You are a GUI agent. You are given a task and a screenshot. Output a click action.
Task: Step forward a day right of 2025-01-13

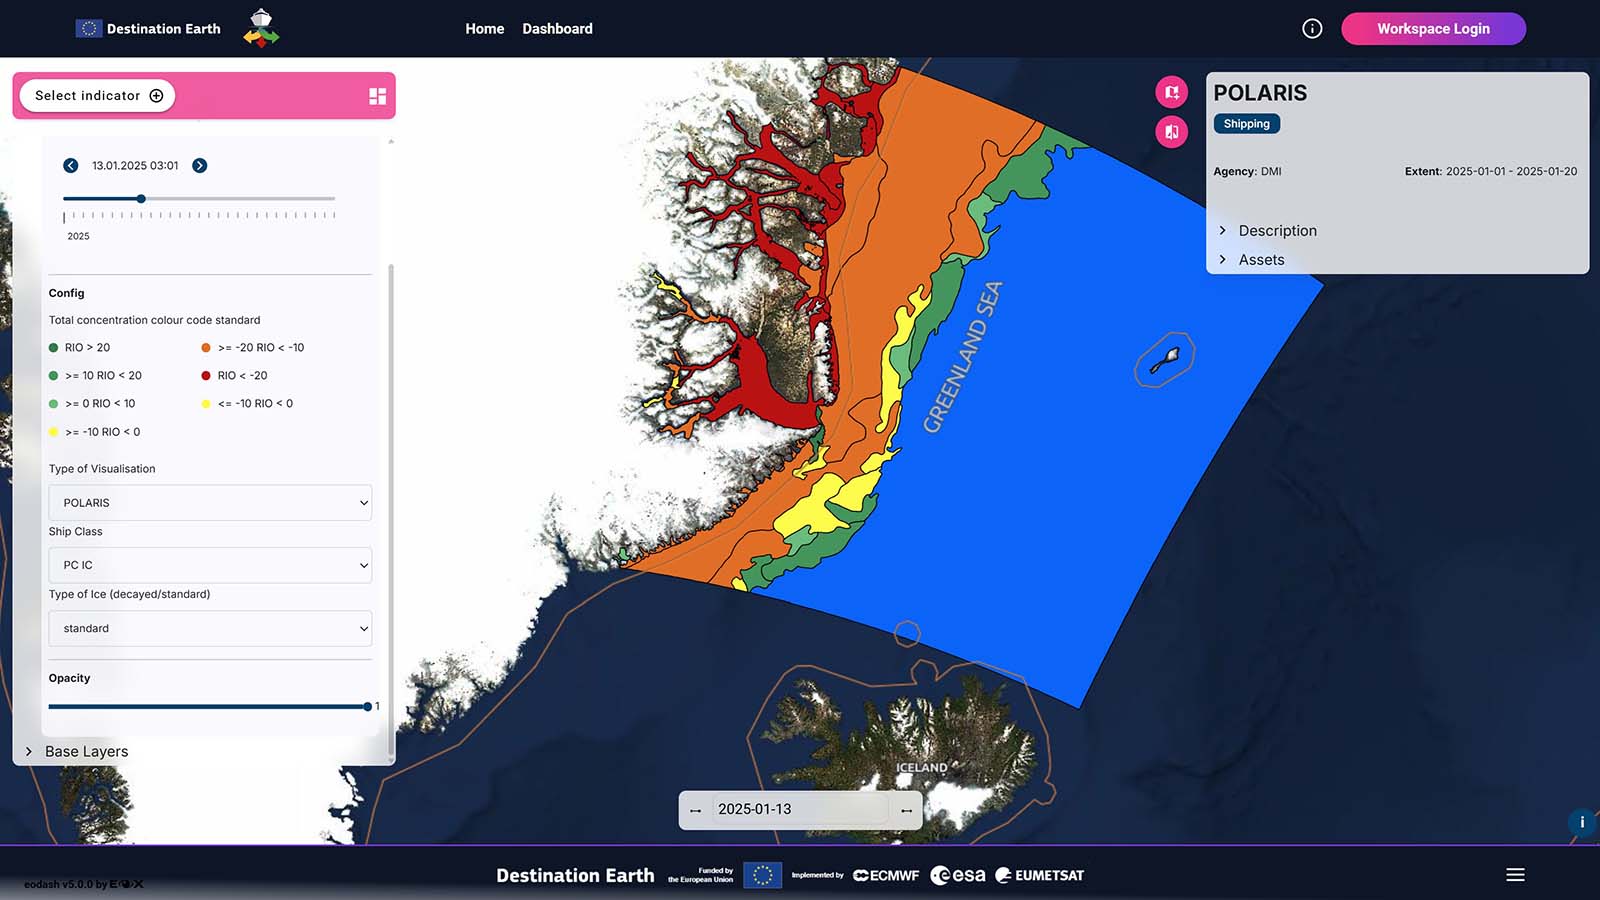(x=906, y=810)
